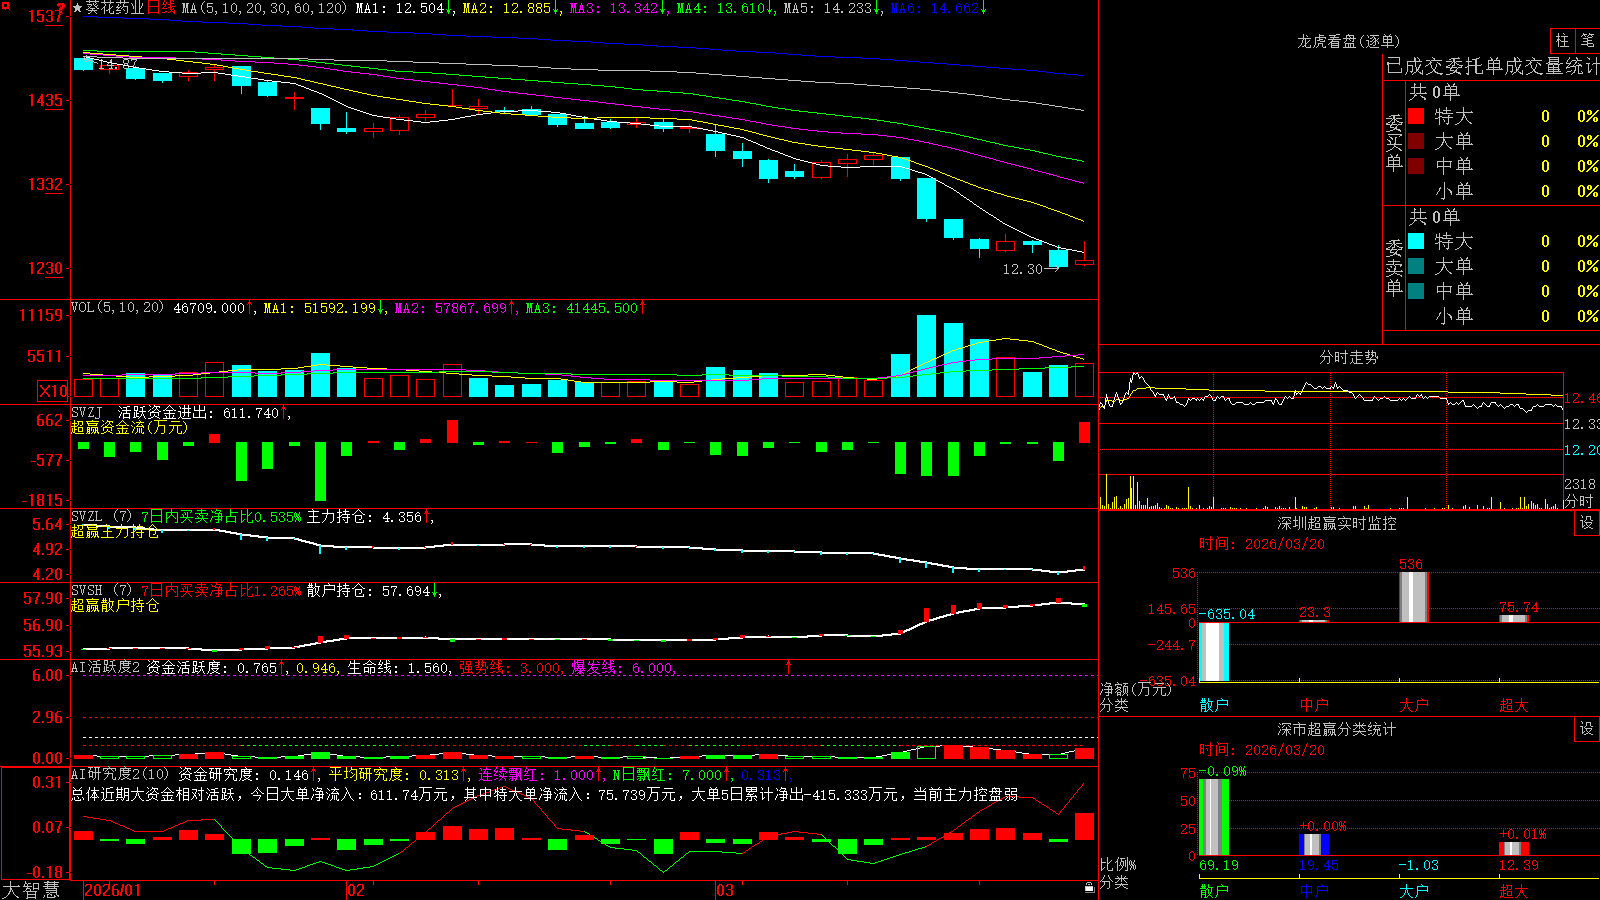Click the 19.45 中户 bar in 深市超赢分类统计
Viewport: 1600px width, 900px height.
click(1314, 845)
